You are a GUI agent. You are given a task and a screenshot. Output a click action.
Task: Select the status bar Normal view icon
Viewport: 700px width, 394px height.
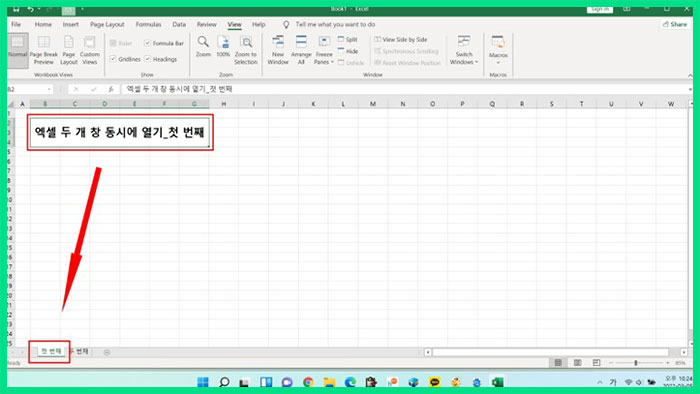[558, 363]
